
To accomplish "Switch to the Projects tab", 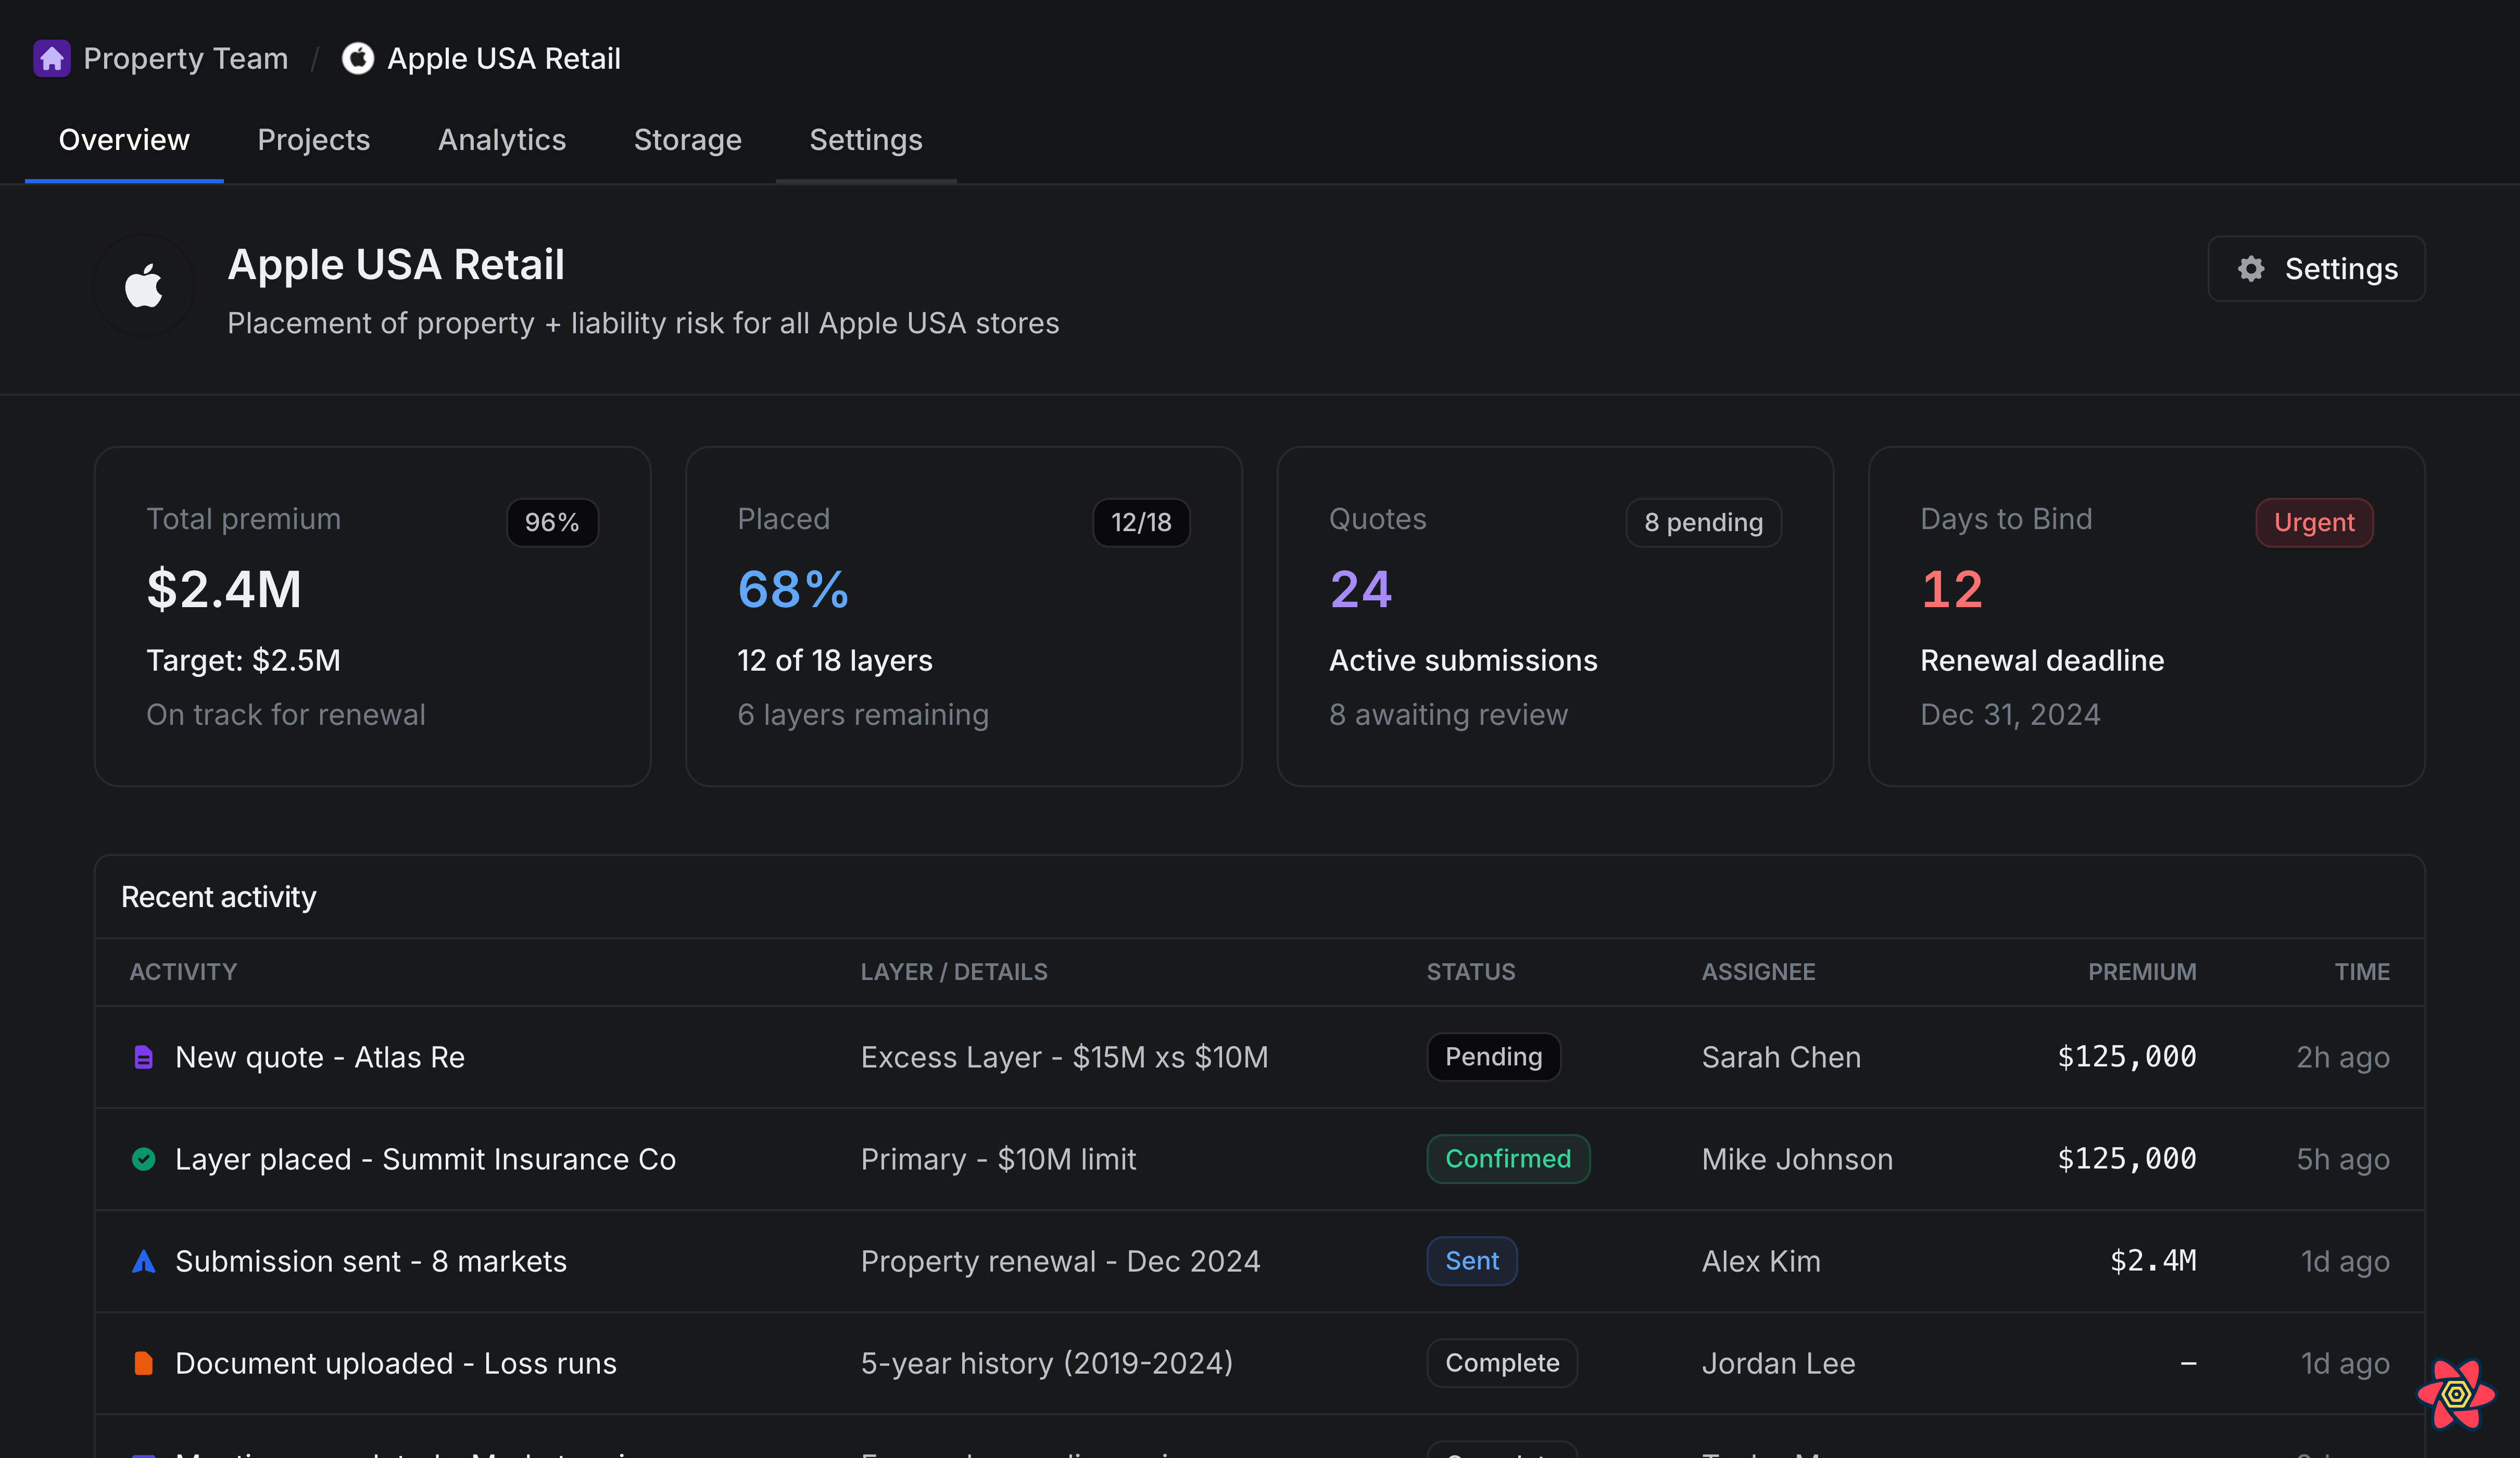I will click(314, 140).
